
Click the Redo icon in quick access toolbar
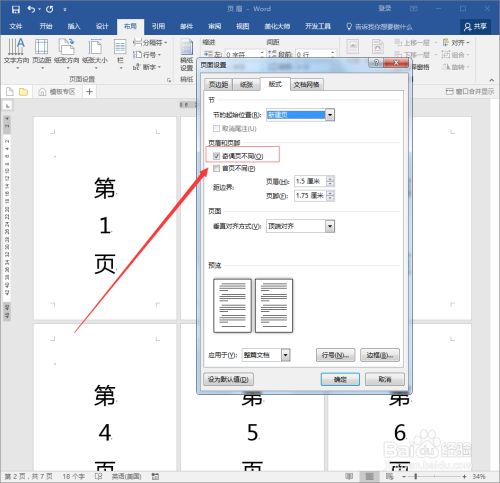coord(50,9)
